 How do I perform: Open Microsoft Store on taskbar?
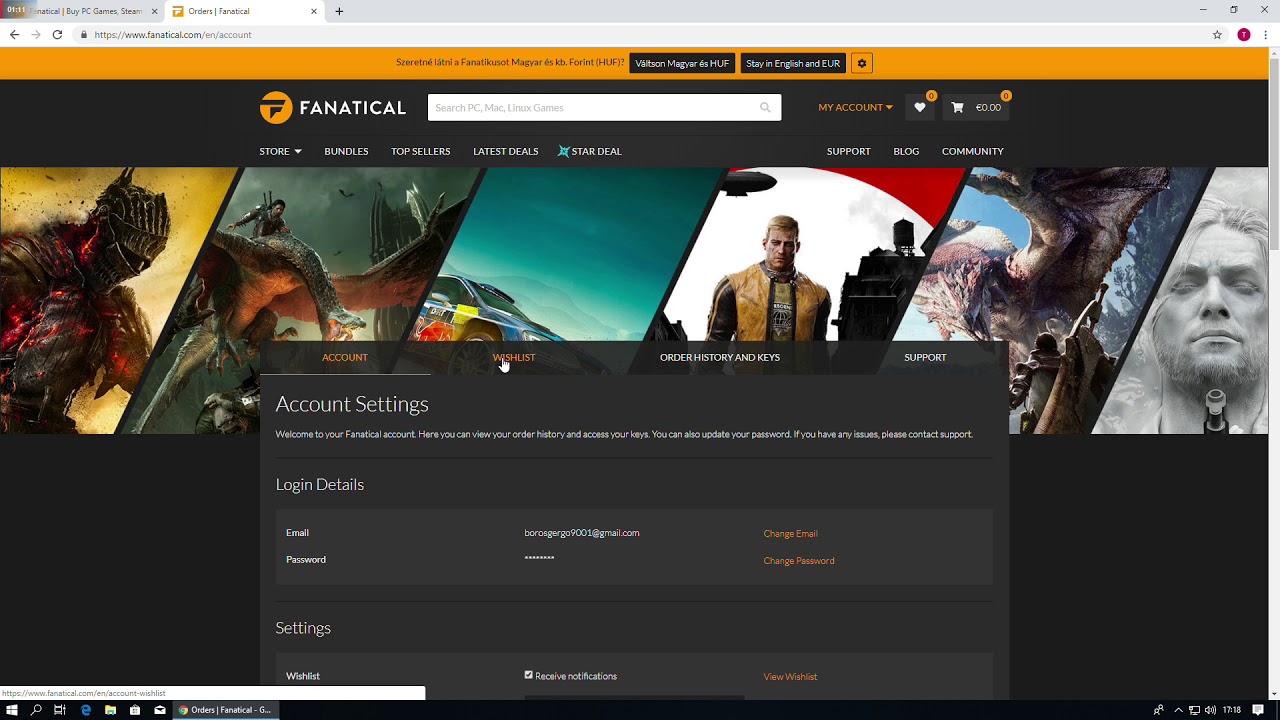click(135, 710)
